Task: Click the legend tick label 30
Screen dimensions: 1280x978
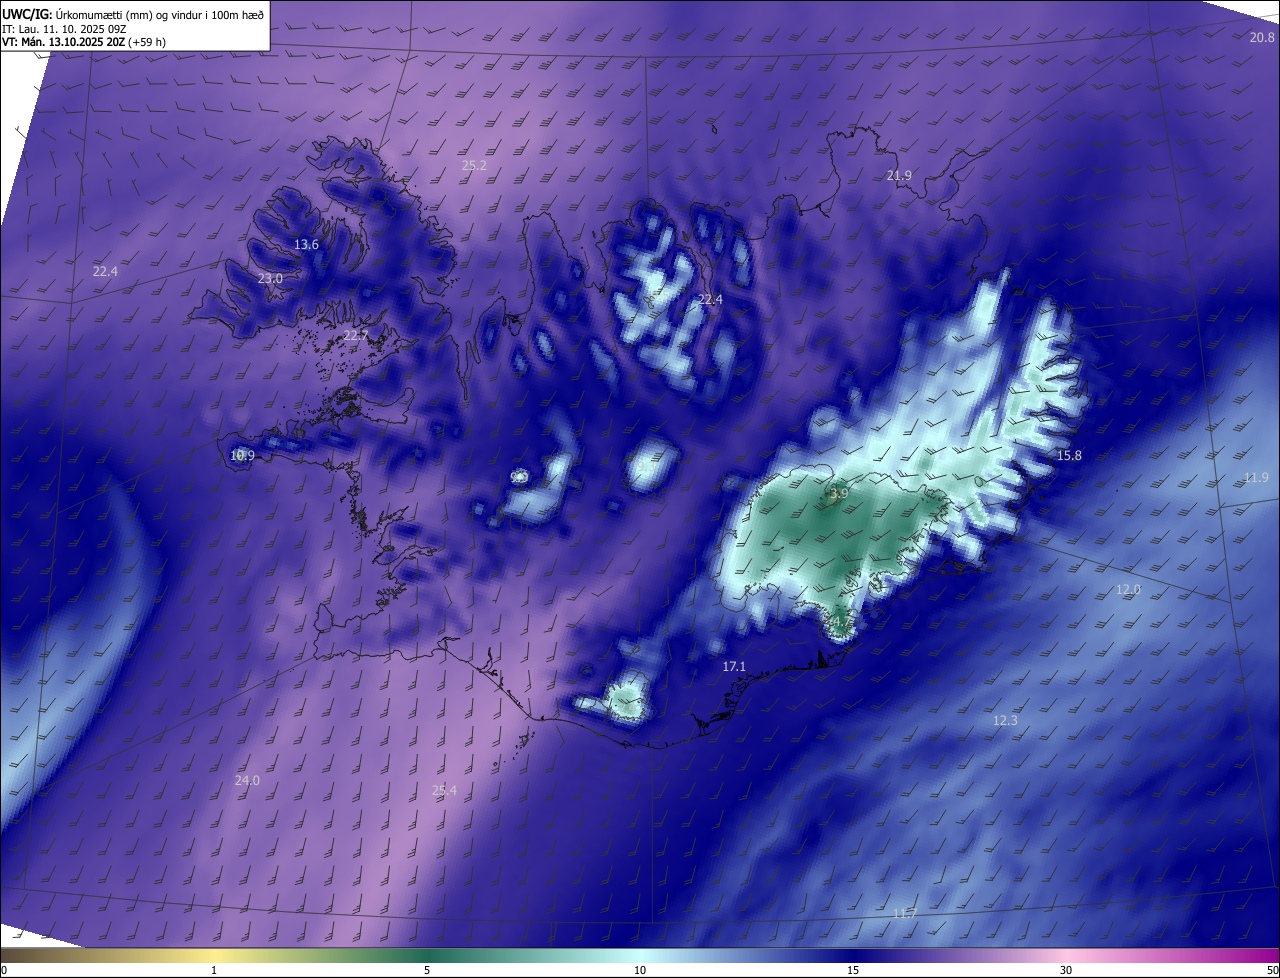Action: (x=1066, y=970)
